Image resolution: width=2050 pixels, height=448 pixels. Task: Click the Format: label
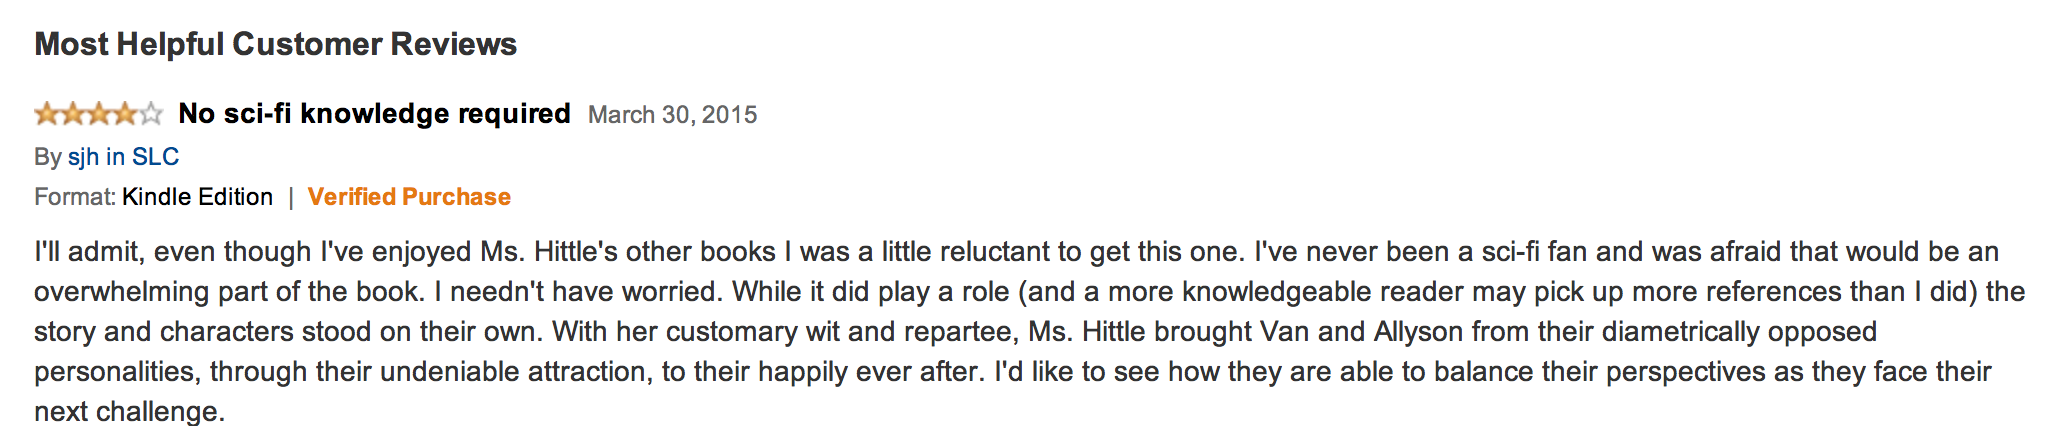75,197
